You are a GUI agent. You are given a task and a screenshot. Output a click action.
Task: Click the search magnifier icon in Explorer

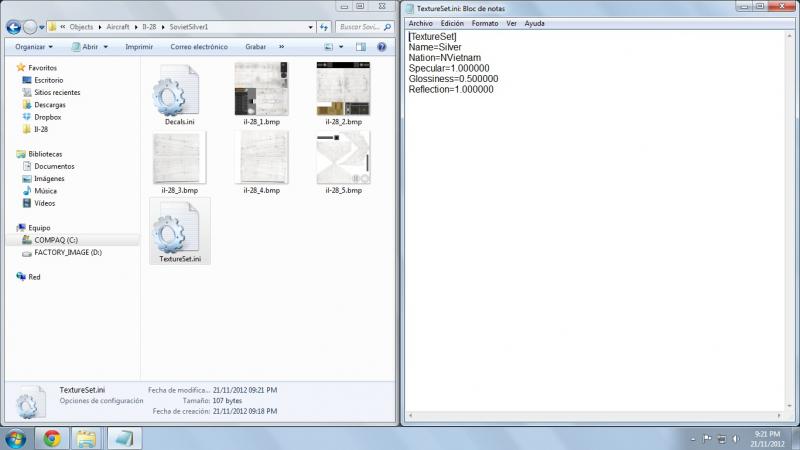(387, 27)
